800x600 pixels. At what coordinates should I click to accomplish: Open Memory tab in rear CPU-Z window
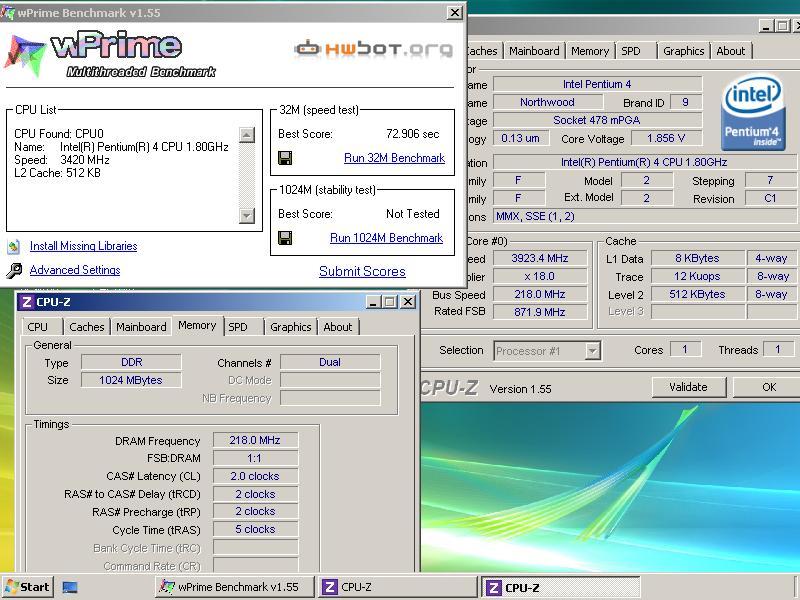click(x=590, y=51)
